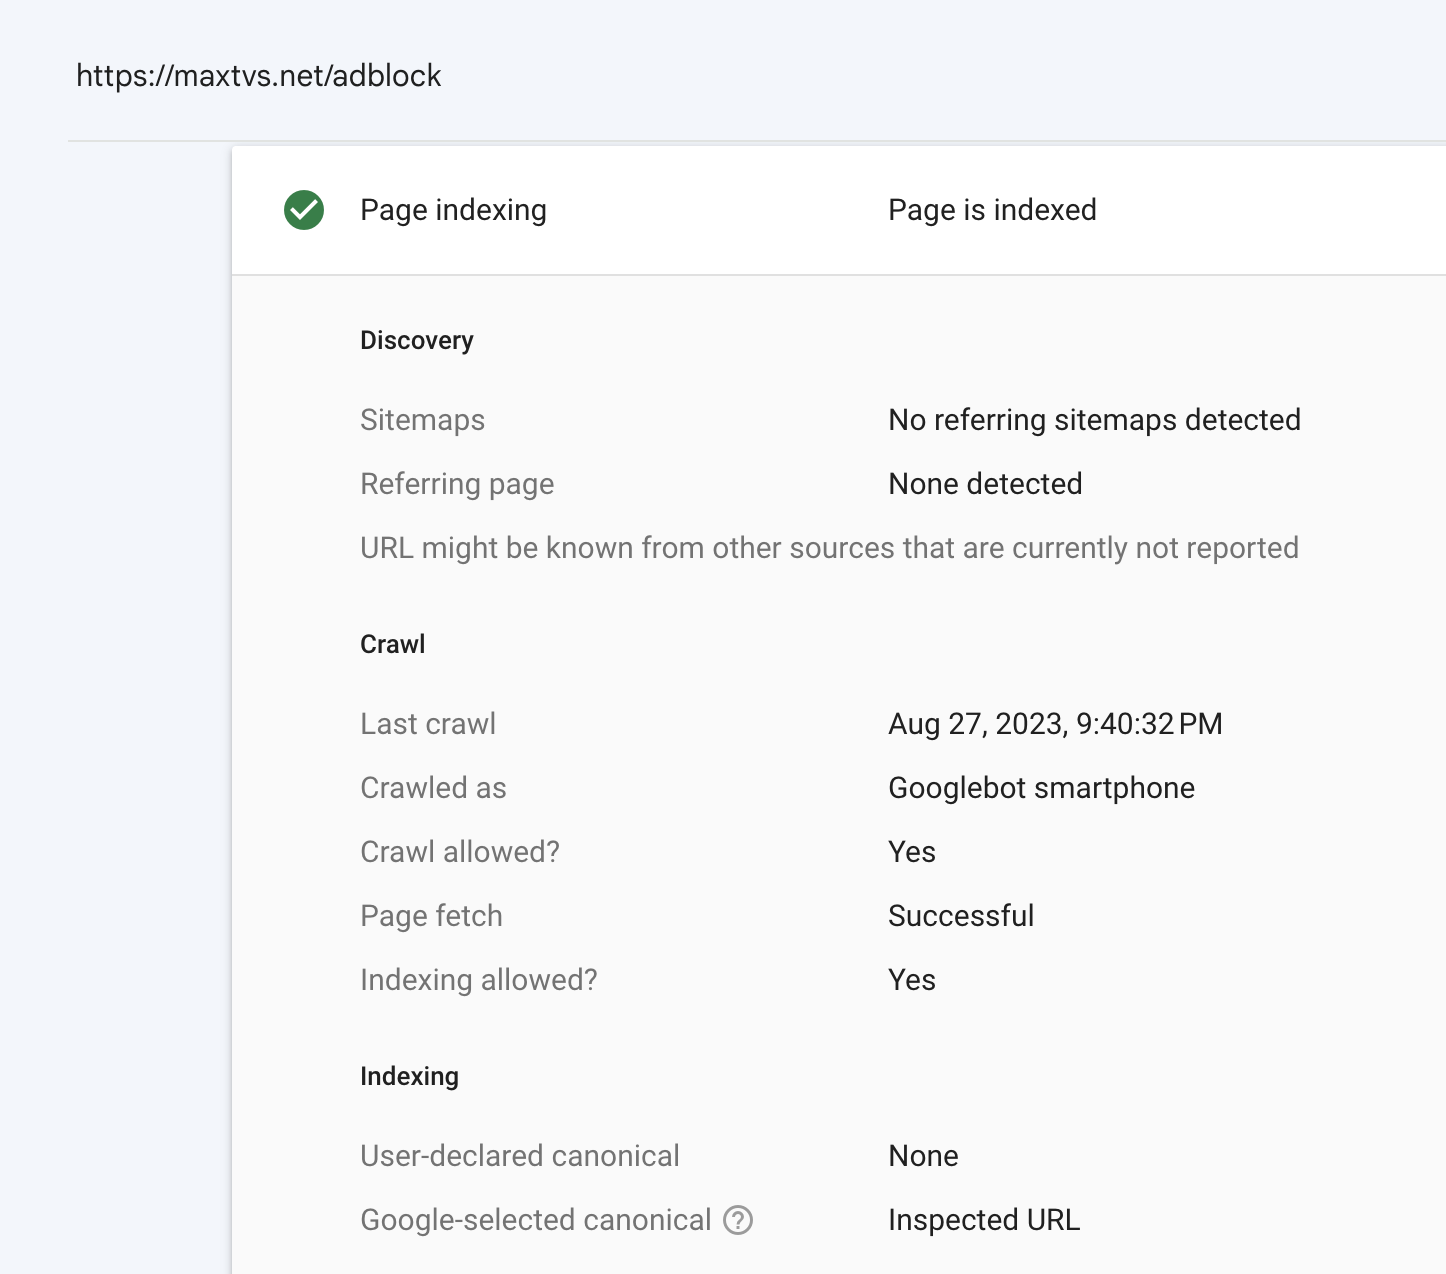The width and height of the screenshot is (1446, 1274).
Task: Click None detected referring page value
Action: point(985,484)
